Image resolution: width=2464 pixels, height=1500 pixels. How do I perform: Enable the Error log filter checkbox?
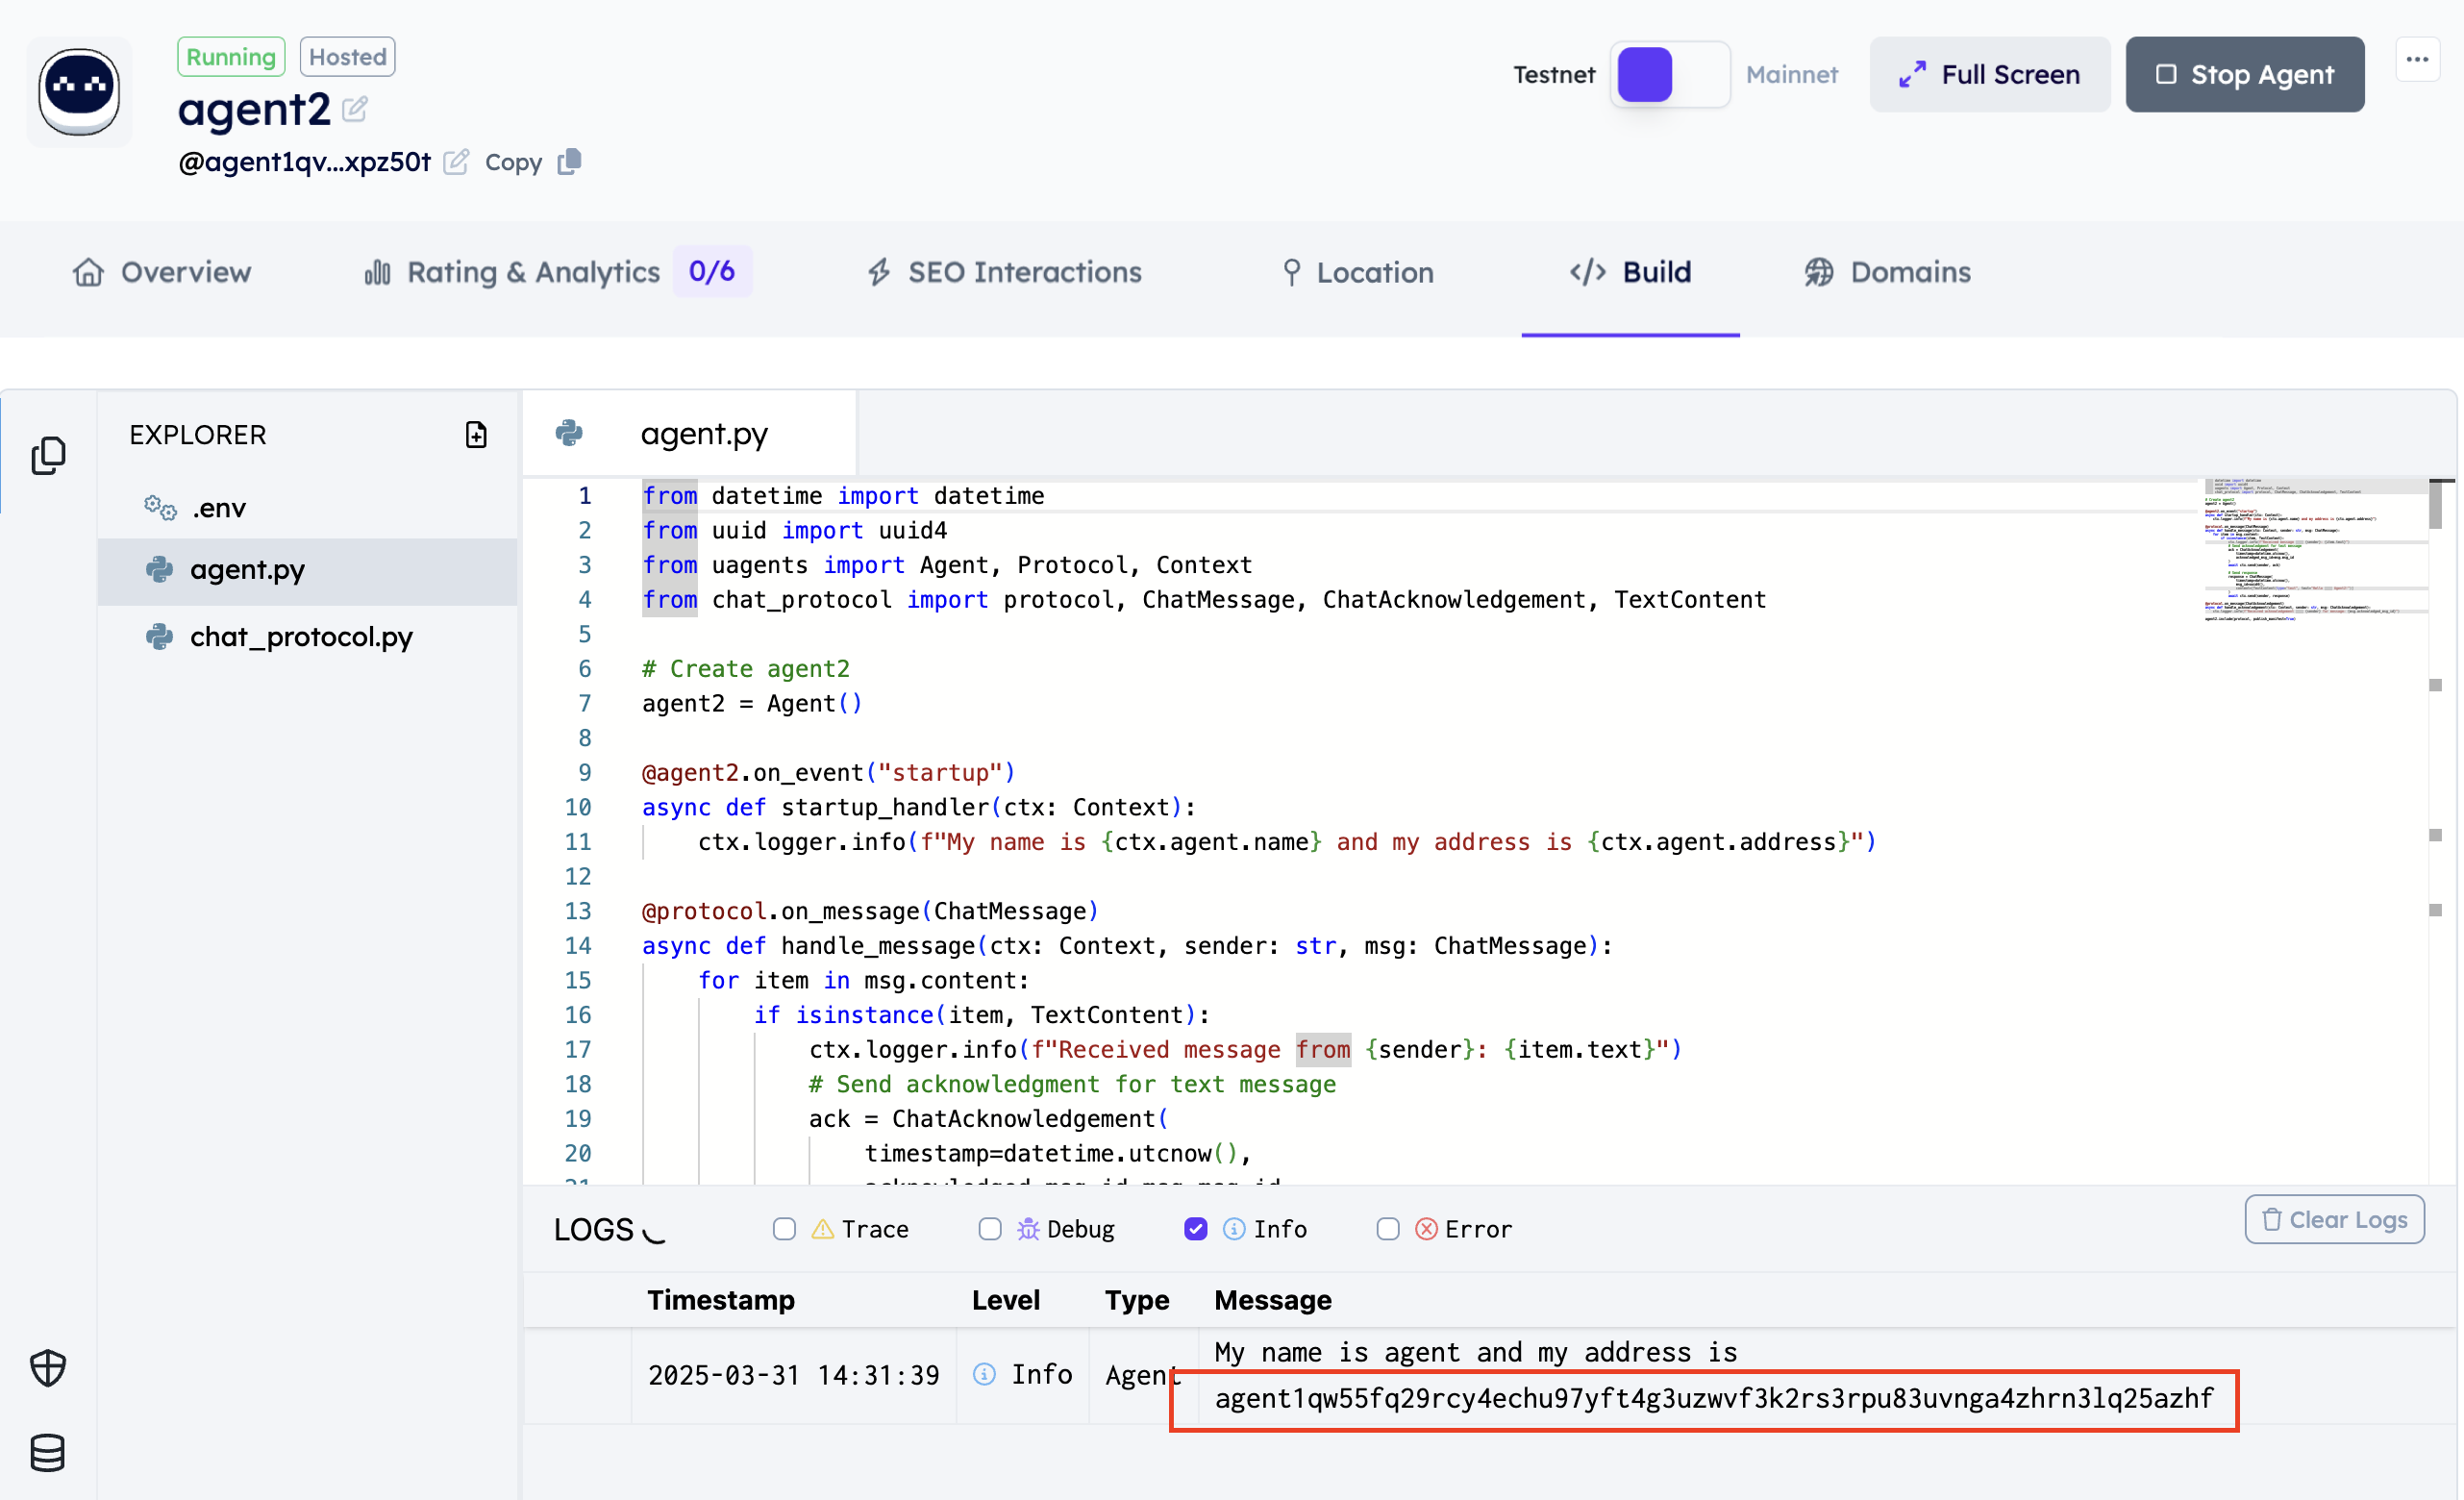tap(1388, 1229)
